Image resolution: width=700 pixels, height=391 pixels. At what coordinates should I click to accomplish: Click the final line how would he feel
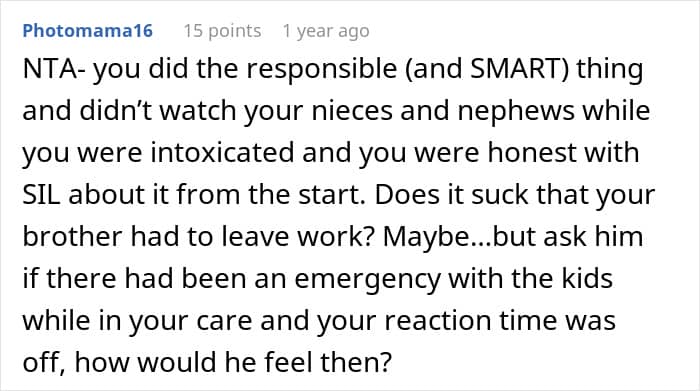coord(207,362)
